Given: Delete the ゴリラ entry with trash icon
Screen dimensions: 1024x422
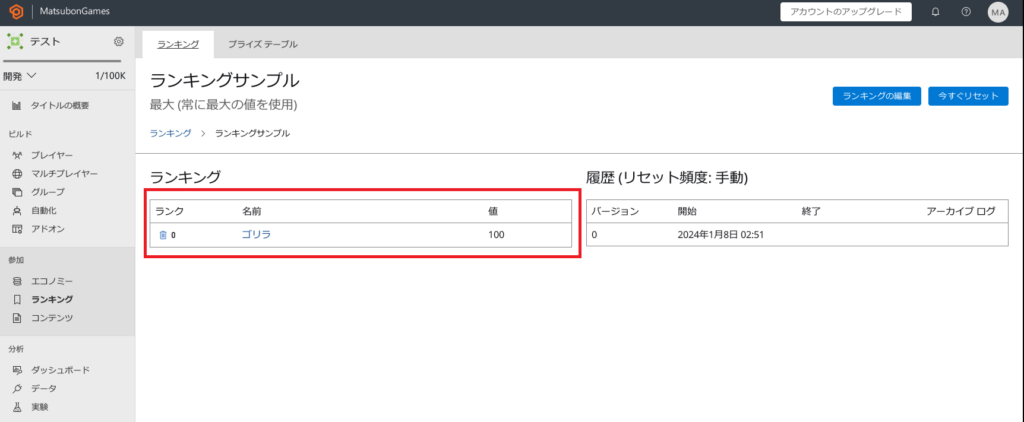Looking at the screenshot, I should tap(163, 235).
